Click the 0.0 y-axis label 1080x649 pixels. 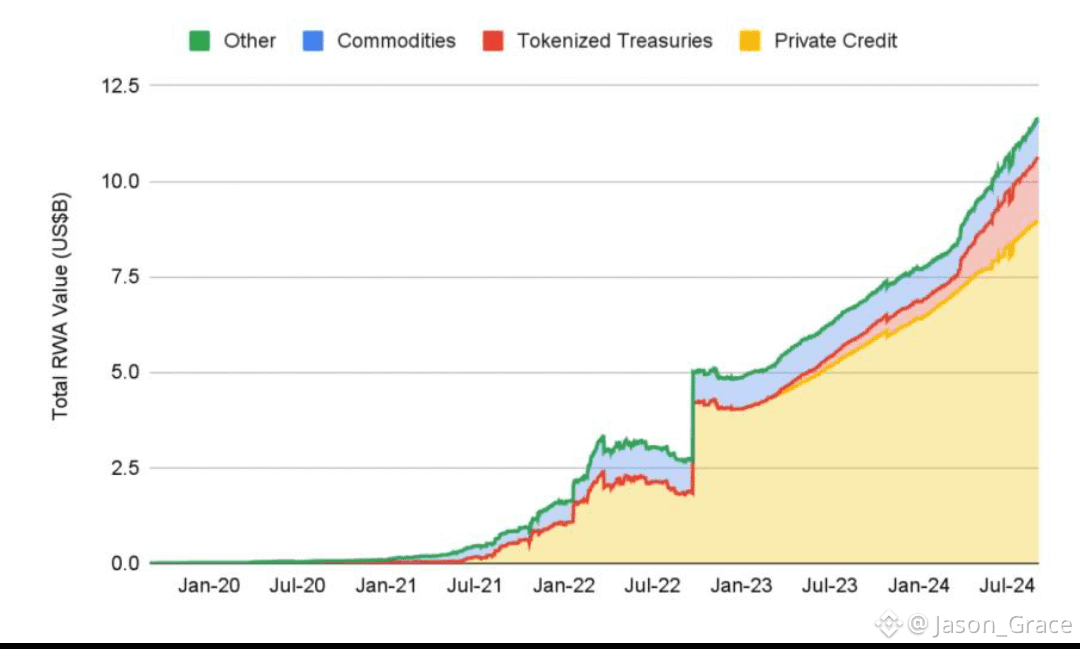tap(125, 564)
